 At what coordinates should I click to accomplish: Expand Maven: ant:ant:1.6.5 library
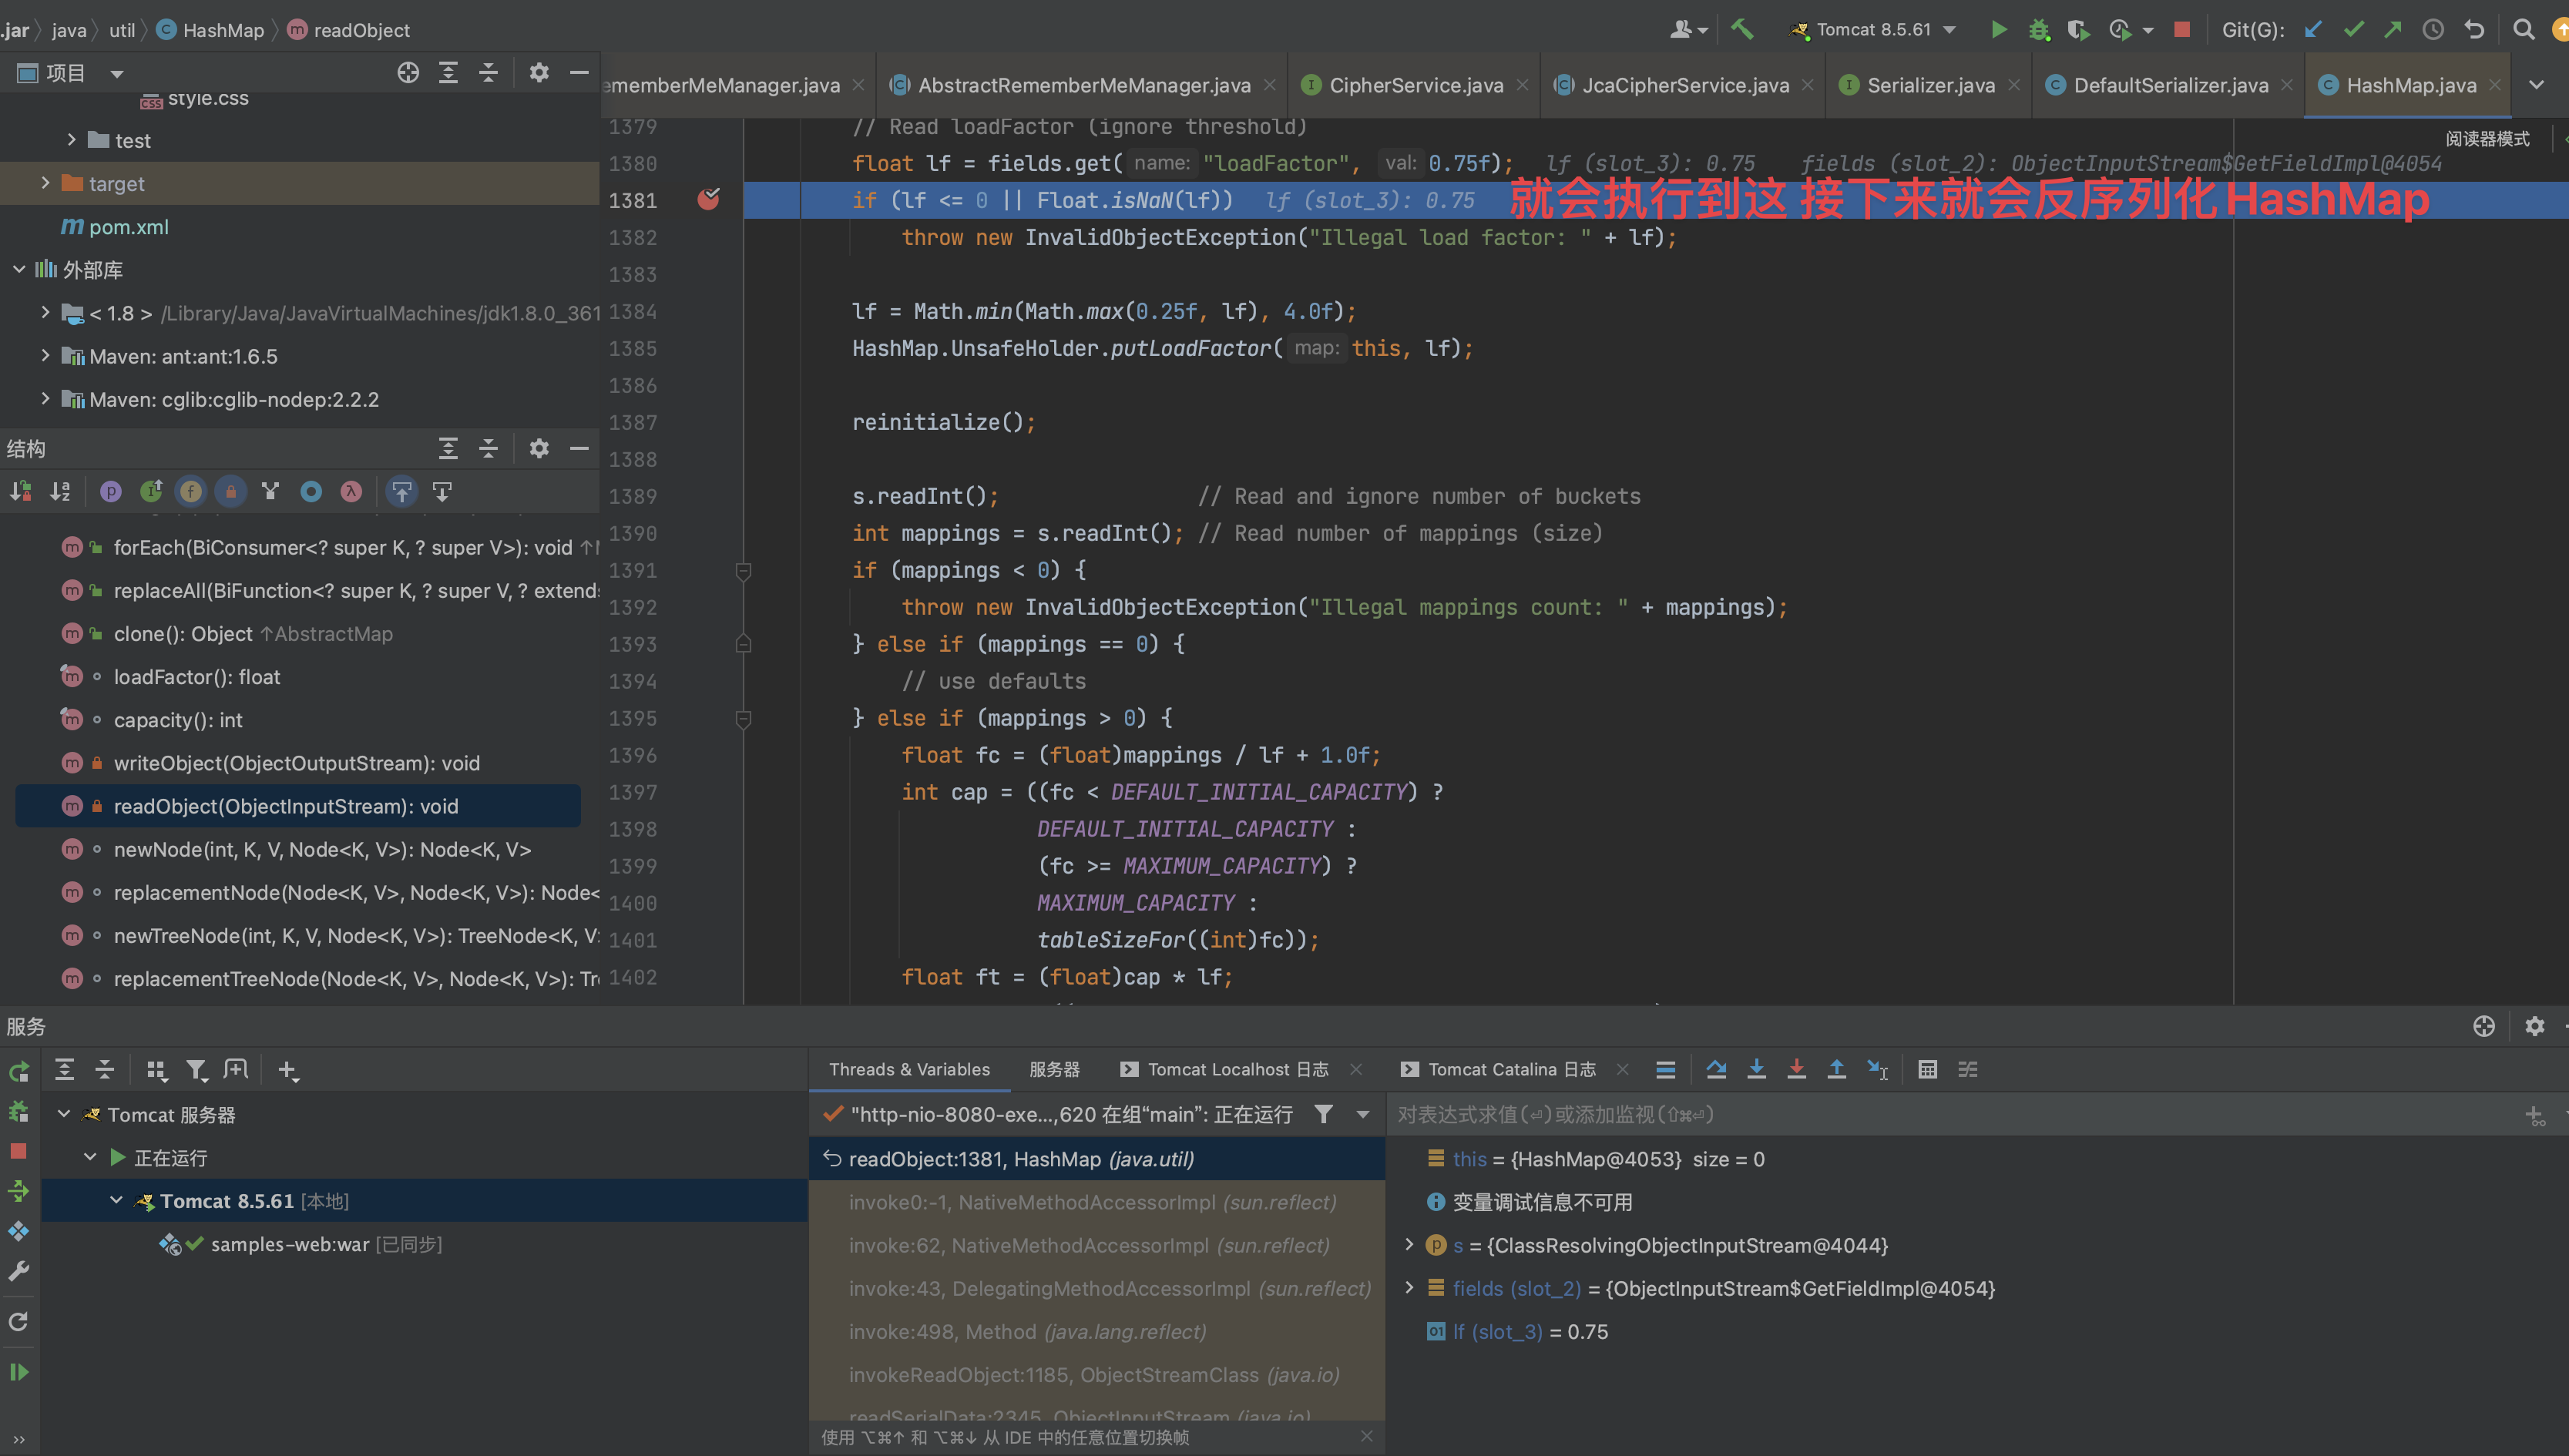click(45, 355)
